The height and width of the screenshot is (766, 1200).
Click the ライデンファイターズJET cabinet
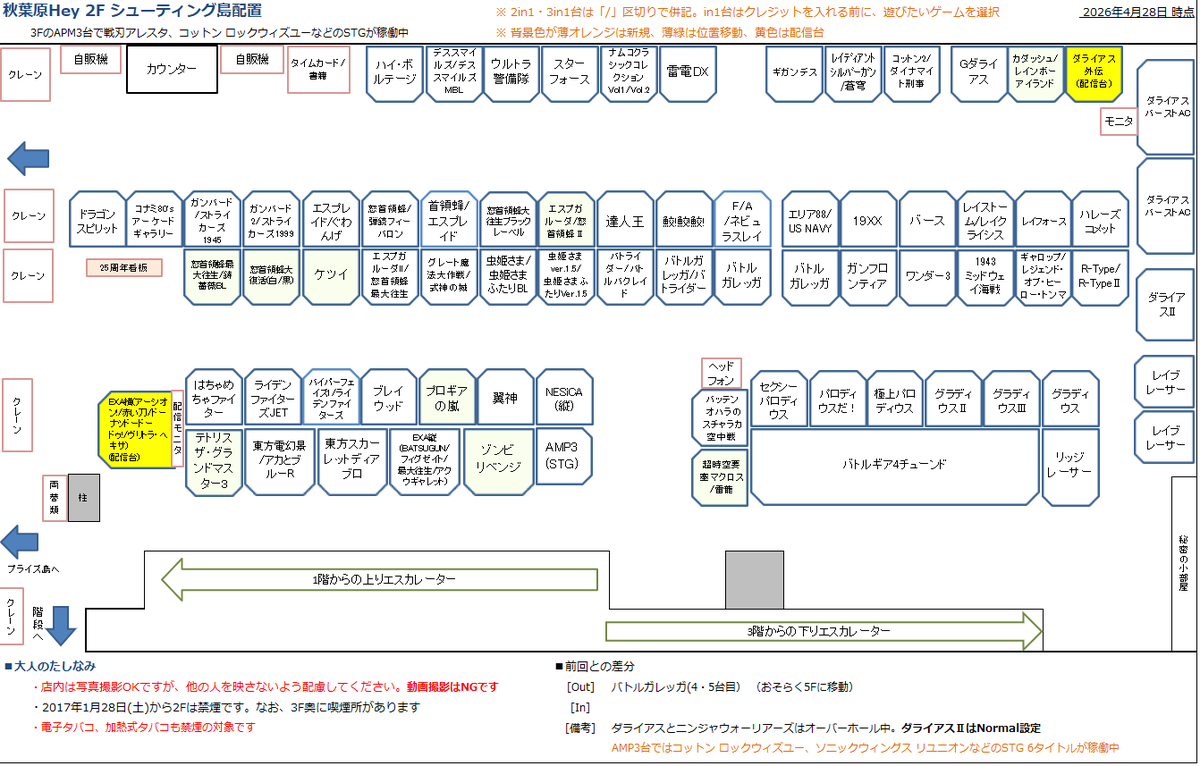[273, 399]
